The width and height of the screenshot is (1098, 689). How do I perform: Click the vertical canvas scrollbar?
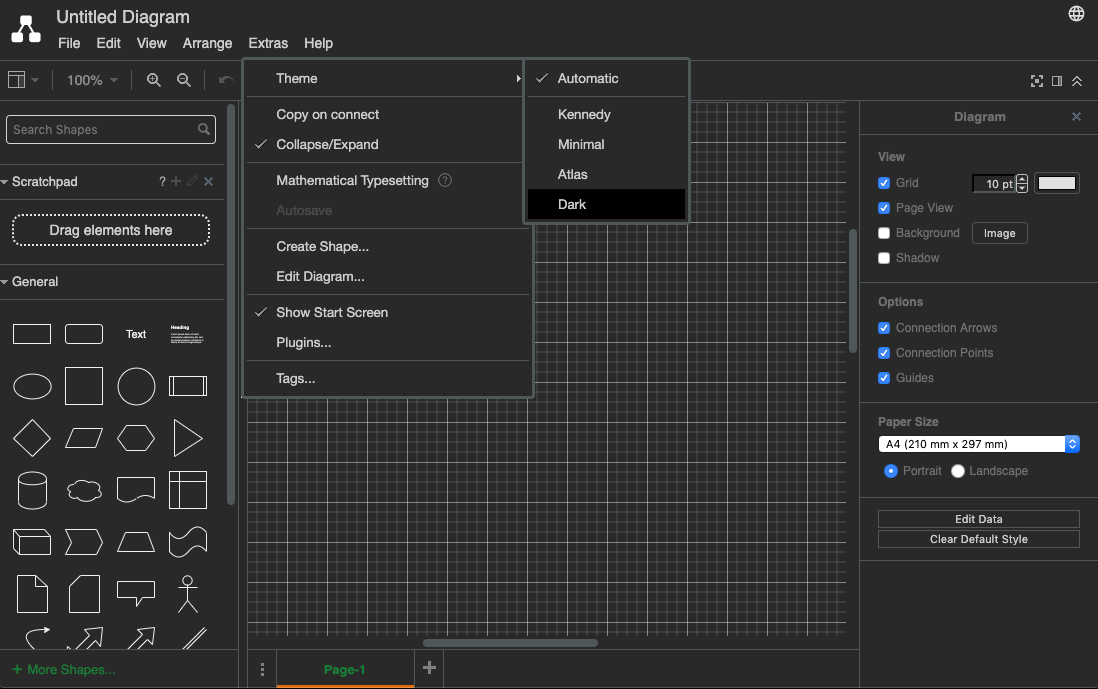tap(853, 291)
